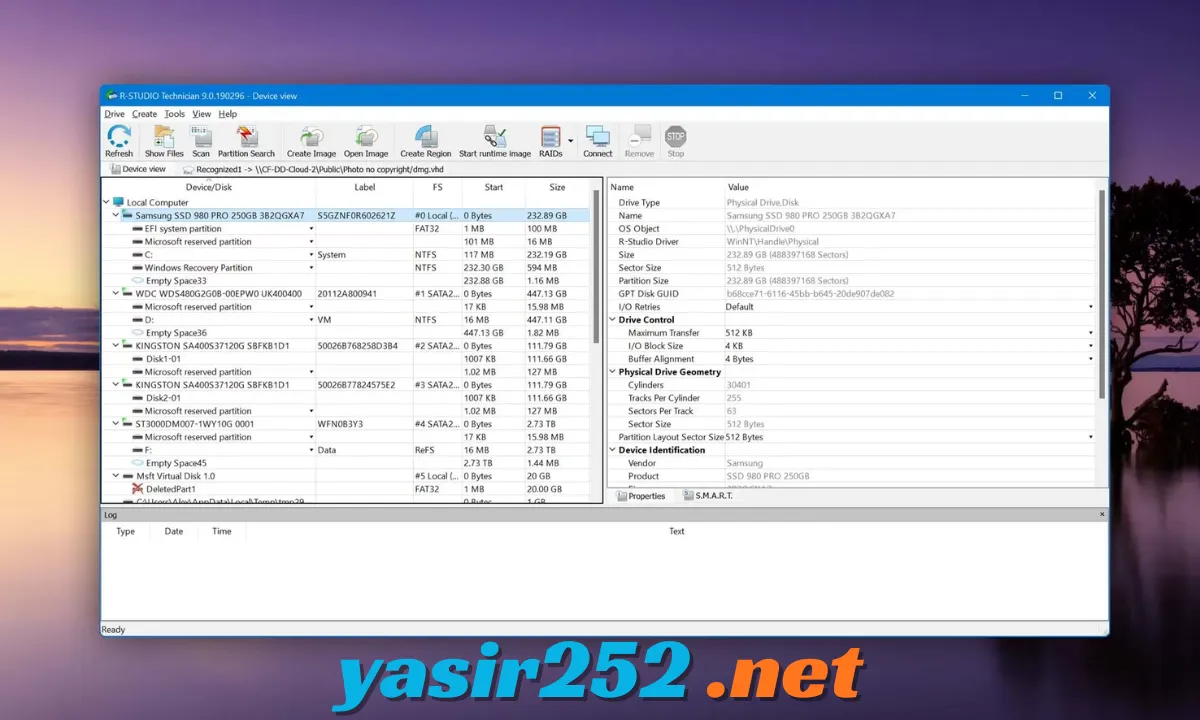Select KINGSTON disk labeled 50026B77824575E2
Screen dimensions: 1200x720
tap(346, 385)
